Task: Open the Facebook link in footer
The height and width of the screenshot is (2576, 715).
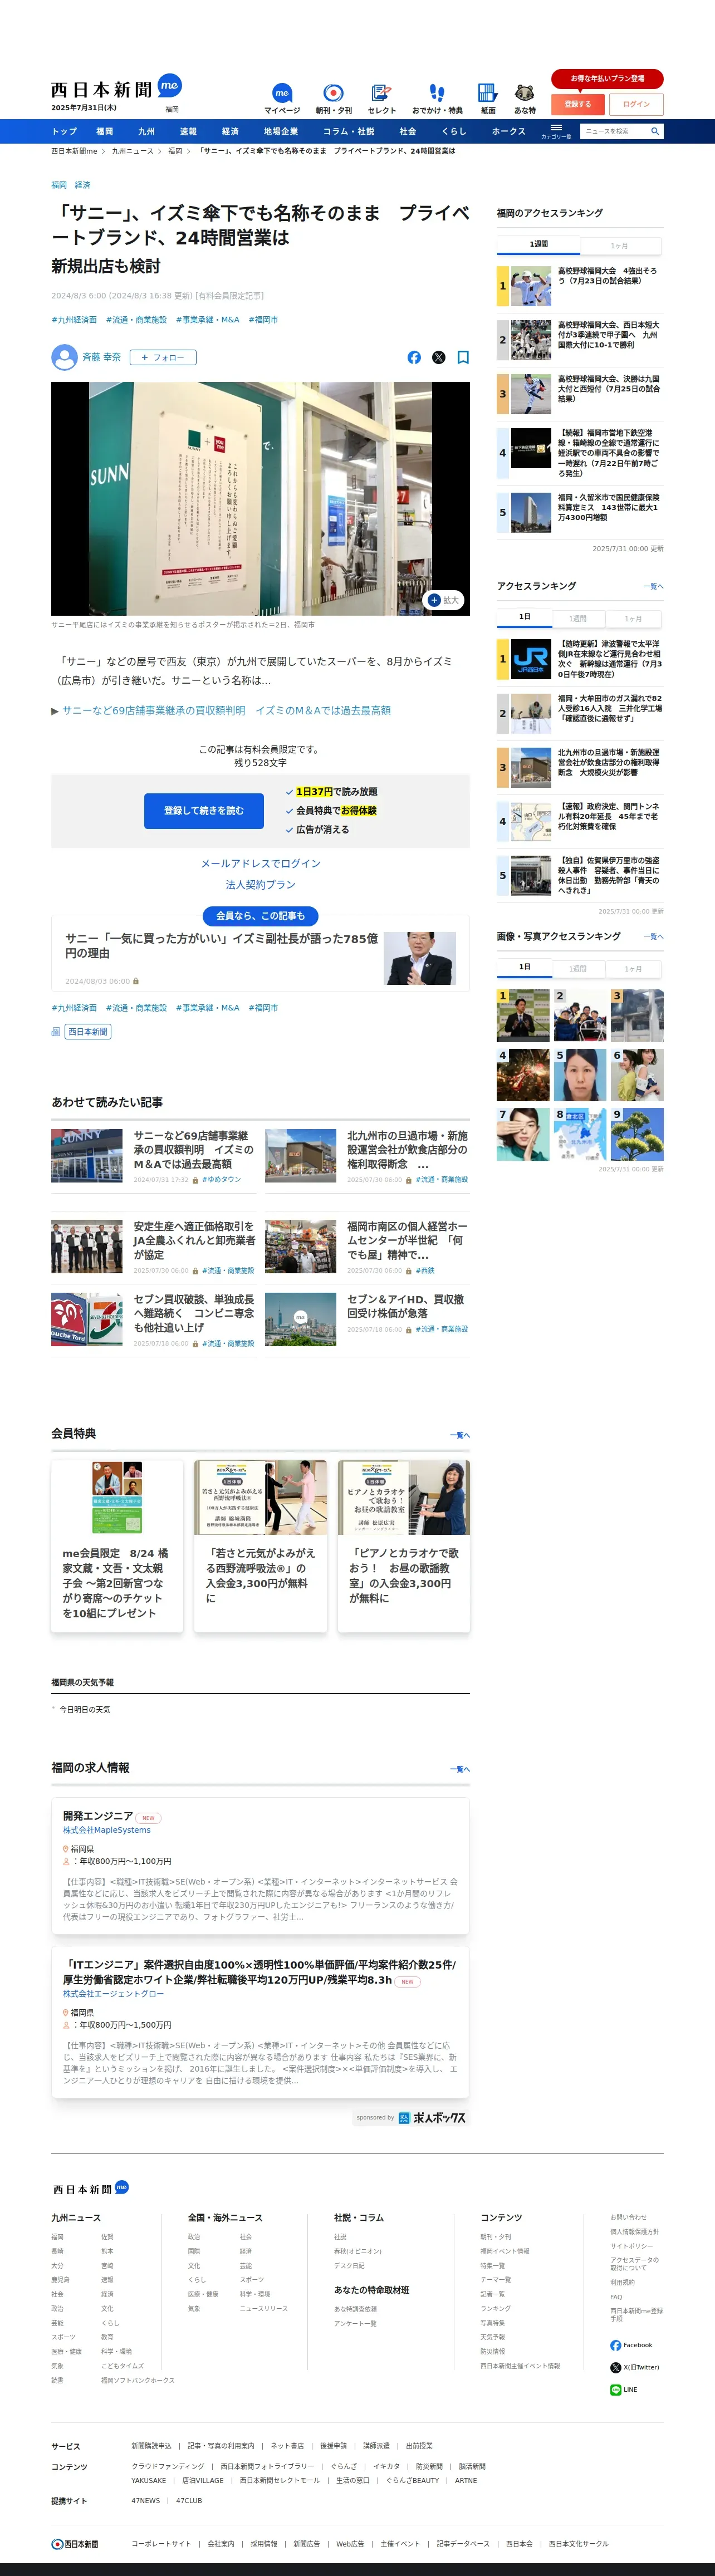Action: [631, 2345]
